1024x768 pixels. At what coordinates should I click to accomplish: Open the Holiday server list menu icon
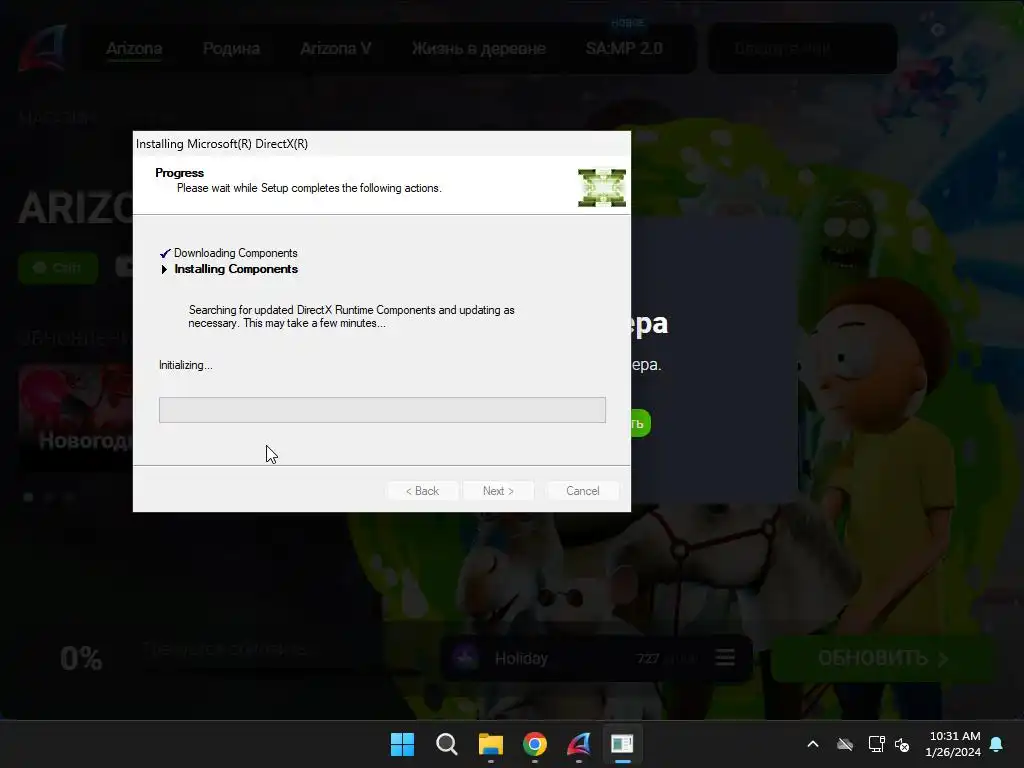pyautogui.click(x=725, y=658)
